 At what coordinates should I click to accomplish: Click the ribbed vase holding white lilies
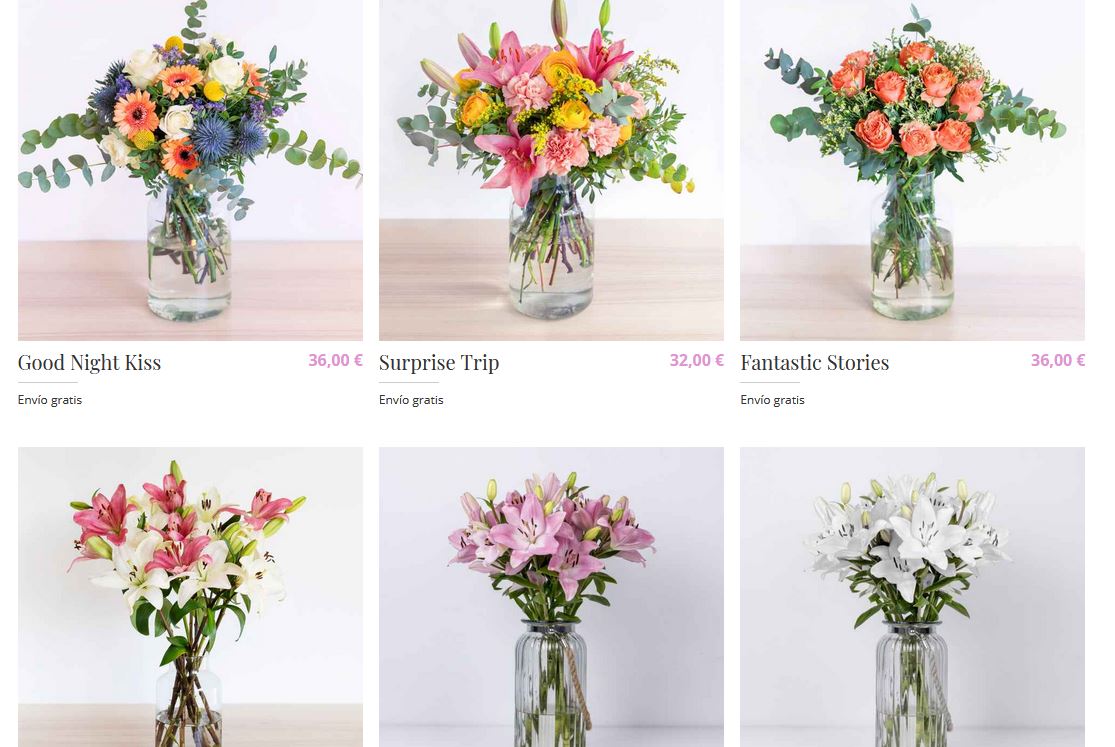[912, 683]
